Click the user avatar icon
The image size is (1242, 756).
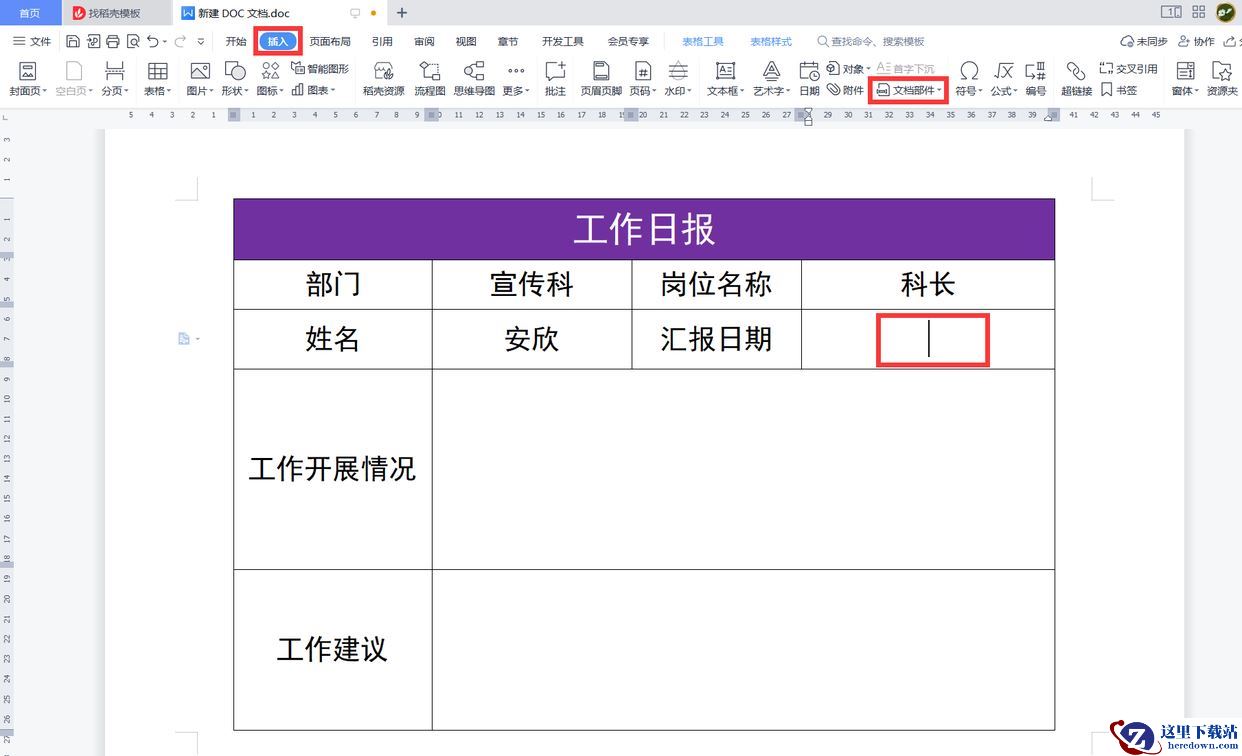click(1225, 12)
